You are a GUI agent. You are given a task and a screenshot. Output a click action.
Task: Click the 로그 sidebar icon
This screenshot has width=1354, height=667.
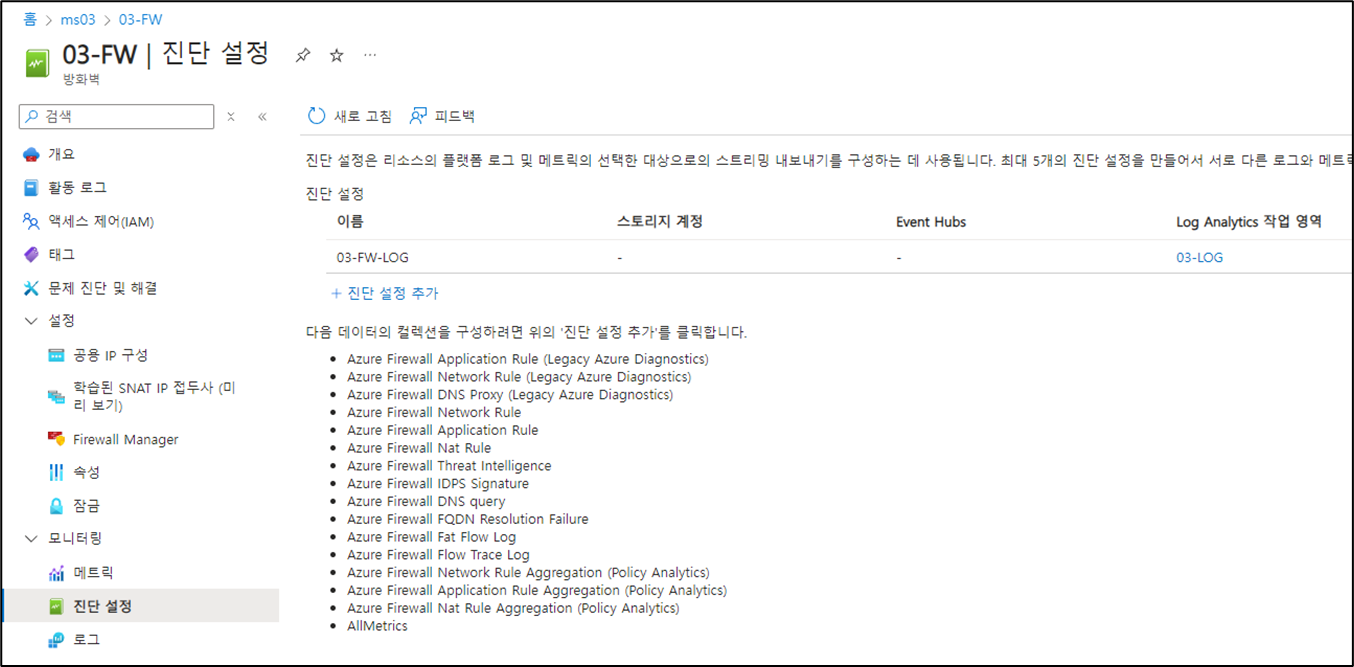(56, 640)
